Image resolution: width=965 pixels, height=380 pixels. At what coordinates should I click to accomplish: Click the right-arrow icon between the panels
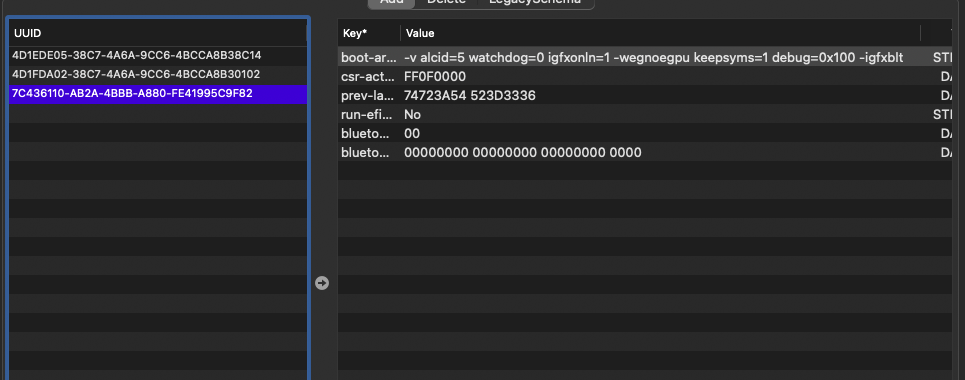[x=322, y=283]
